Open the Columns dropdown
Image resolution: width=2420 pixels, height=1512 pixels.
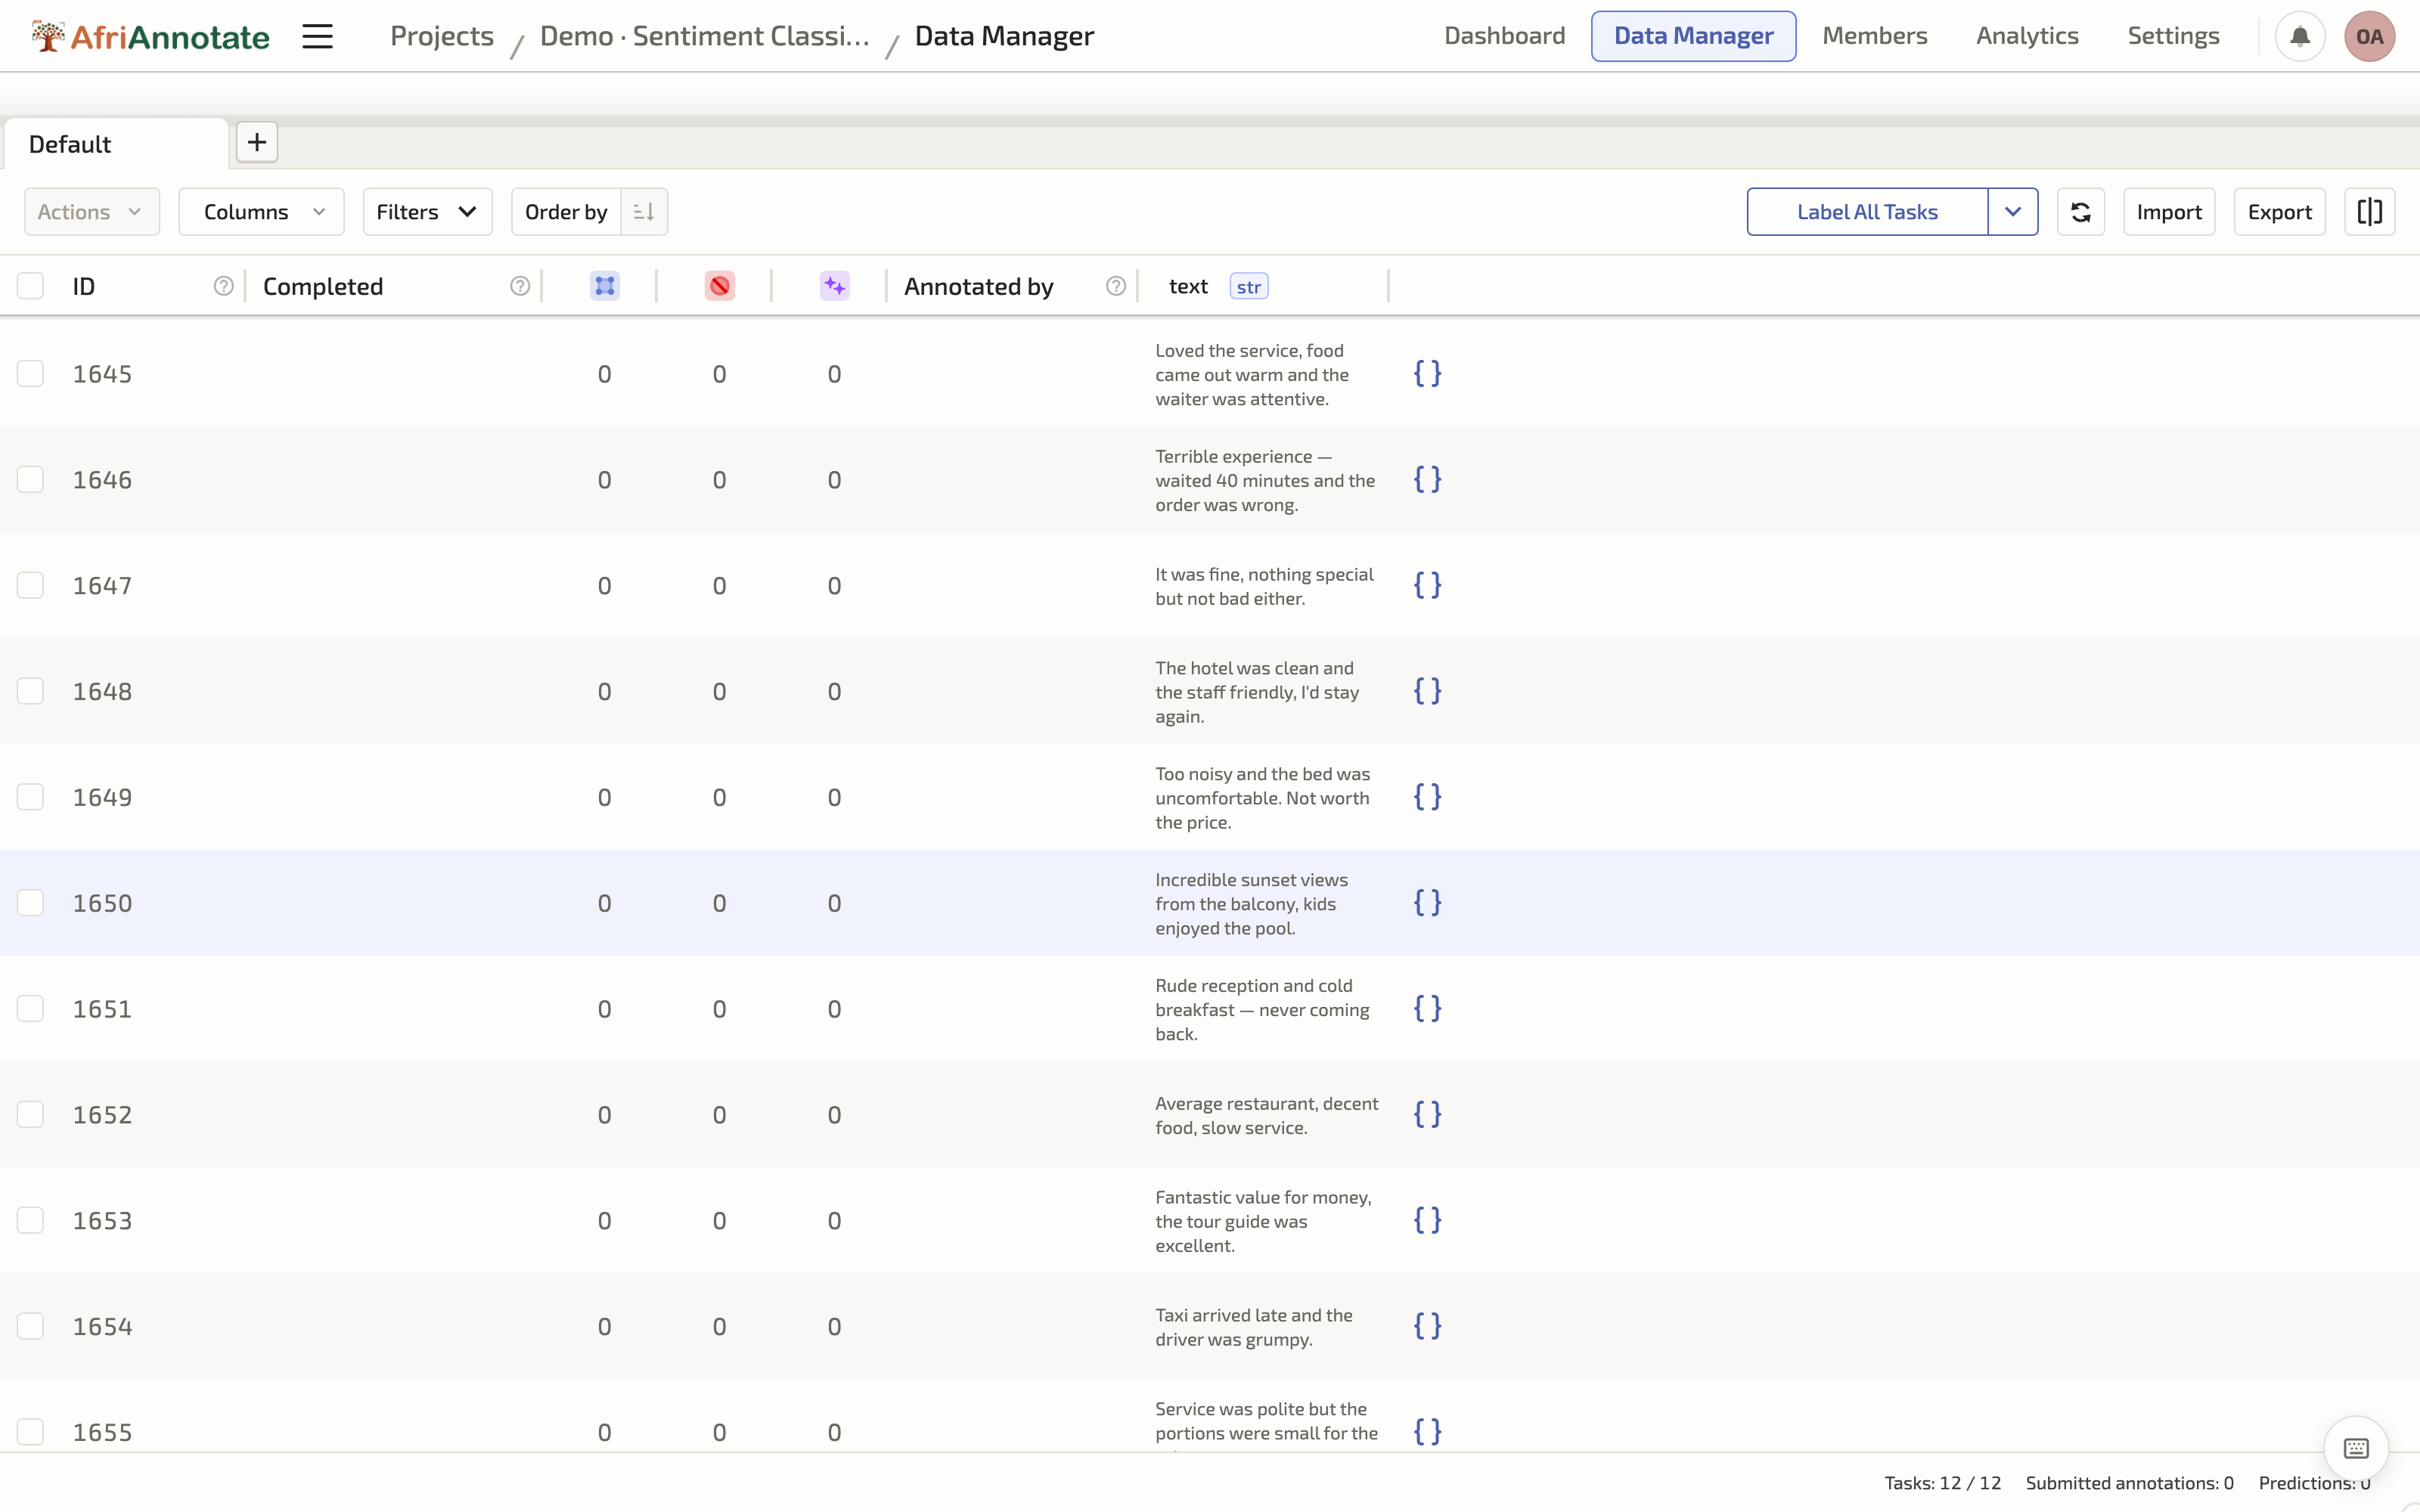tap(261, 212)
